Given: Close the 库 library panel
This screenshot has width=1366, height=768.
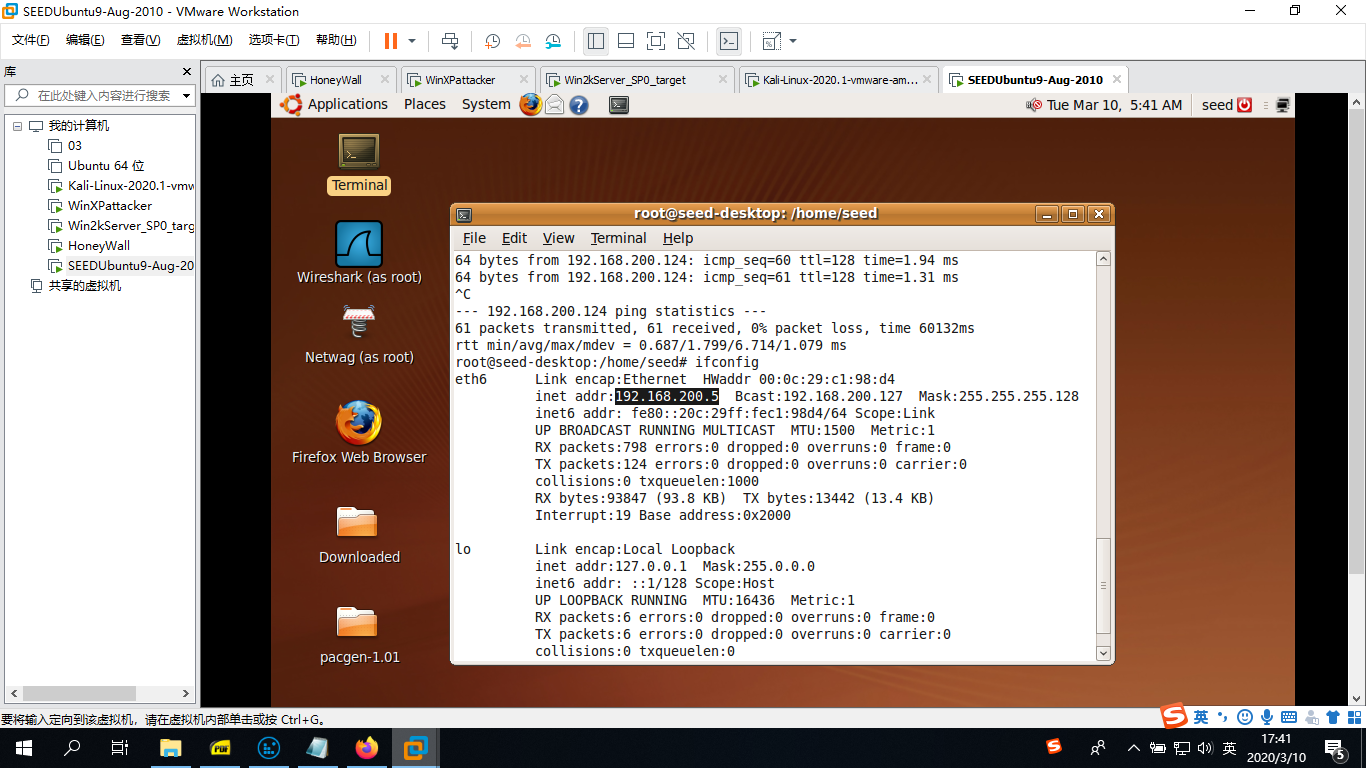Looking at the screenshot, I should [x=186, y=72].
